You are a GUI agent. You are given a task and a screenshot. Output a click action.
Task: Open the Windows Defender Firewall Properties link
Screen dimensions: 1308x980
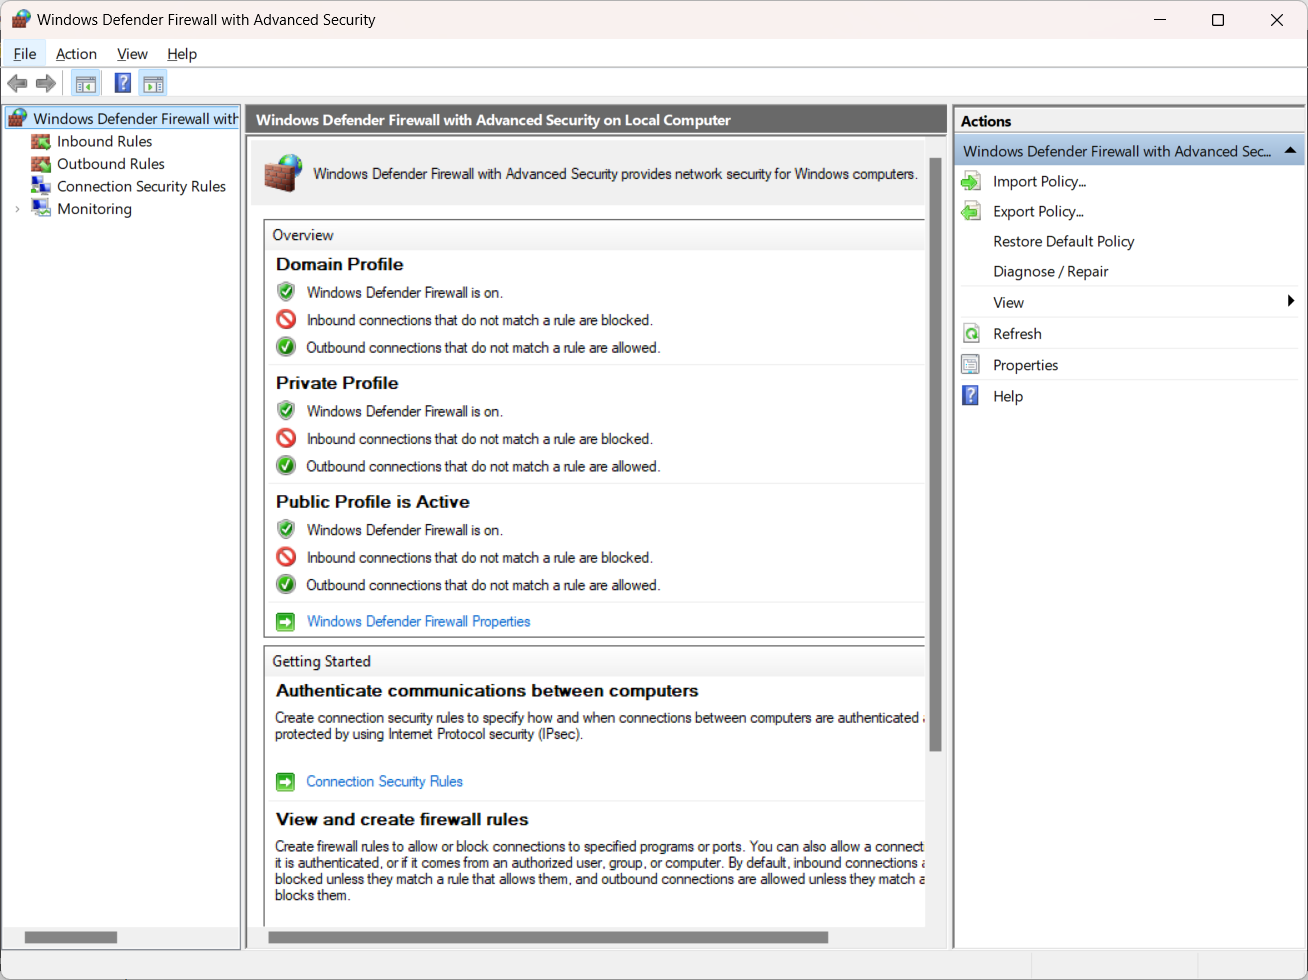tap(418, 621)
